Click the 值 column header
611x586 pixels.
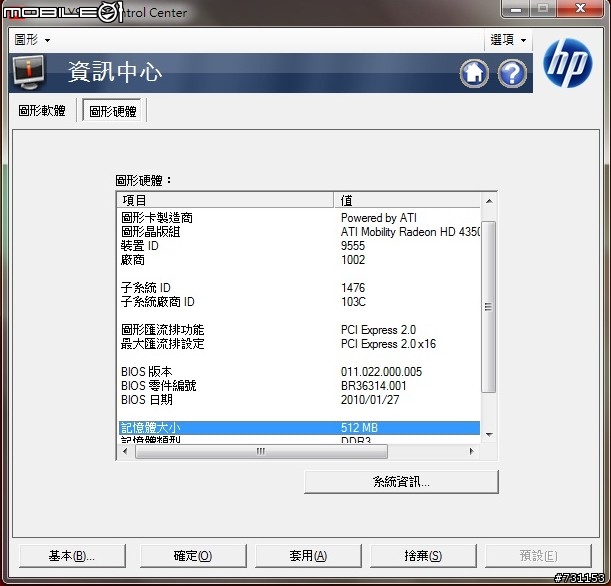click(x=407, y=200)
